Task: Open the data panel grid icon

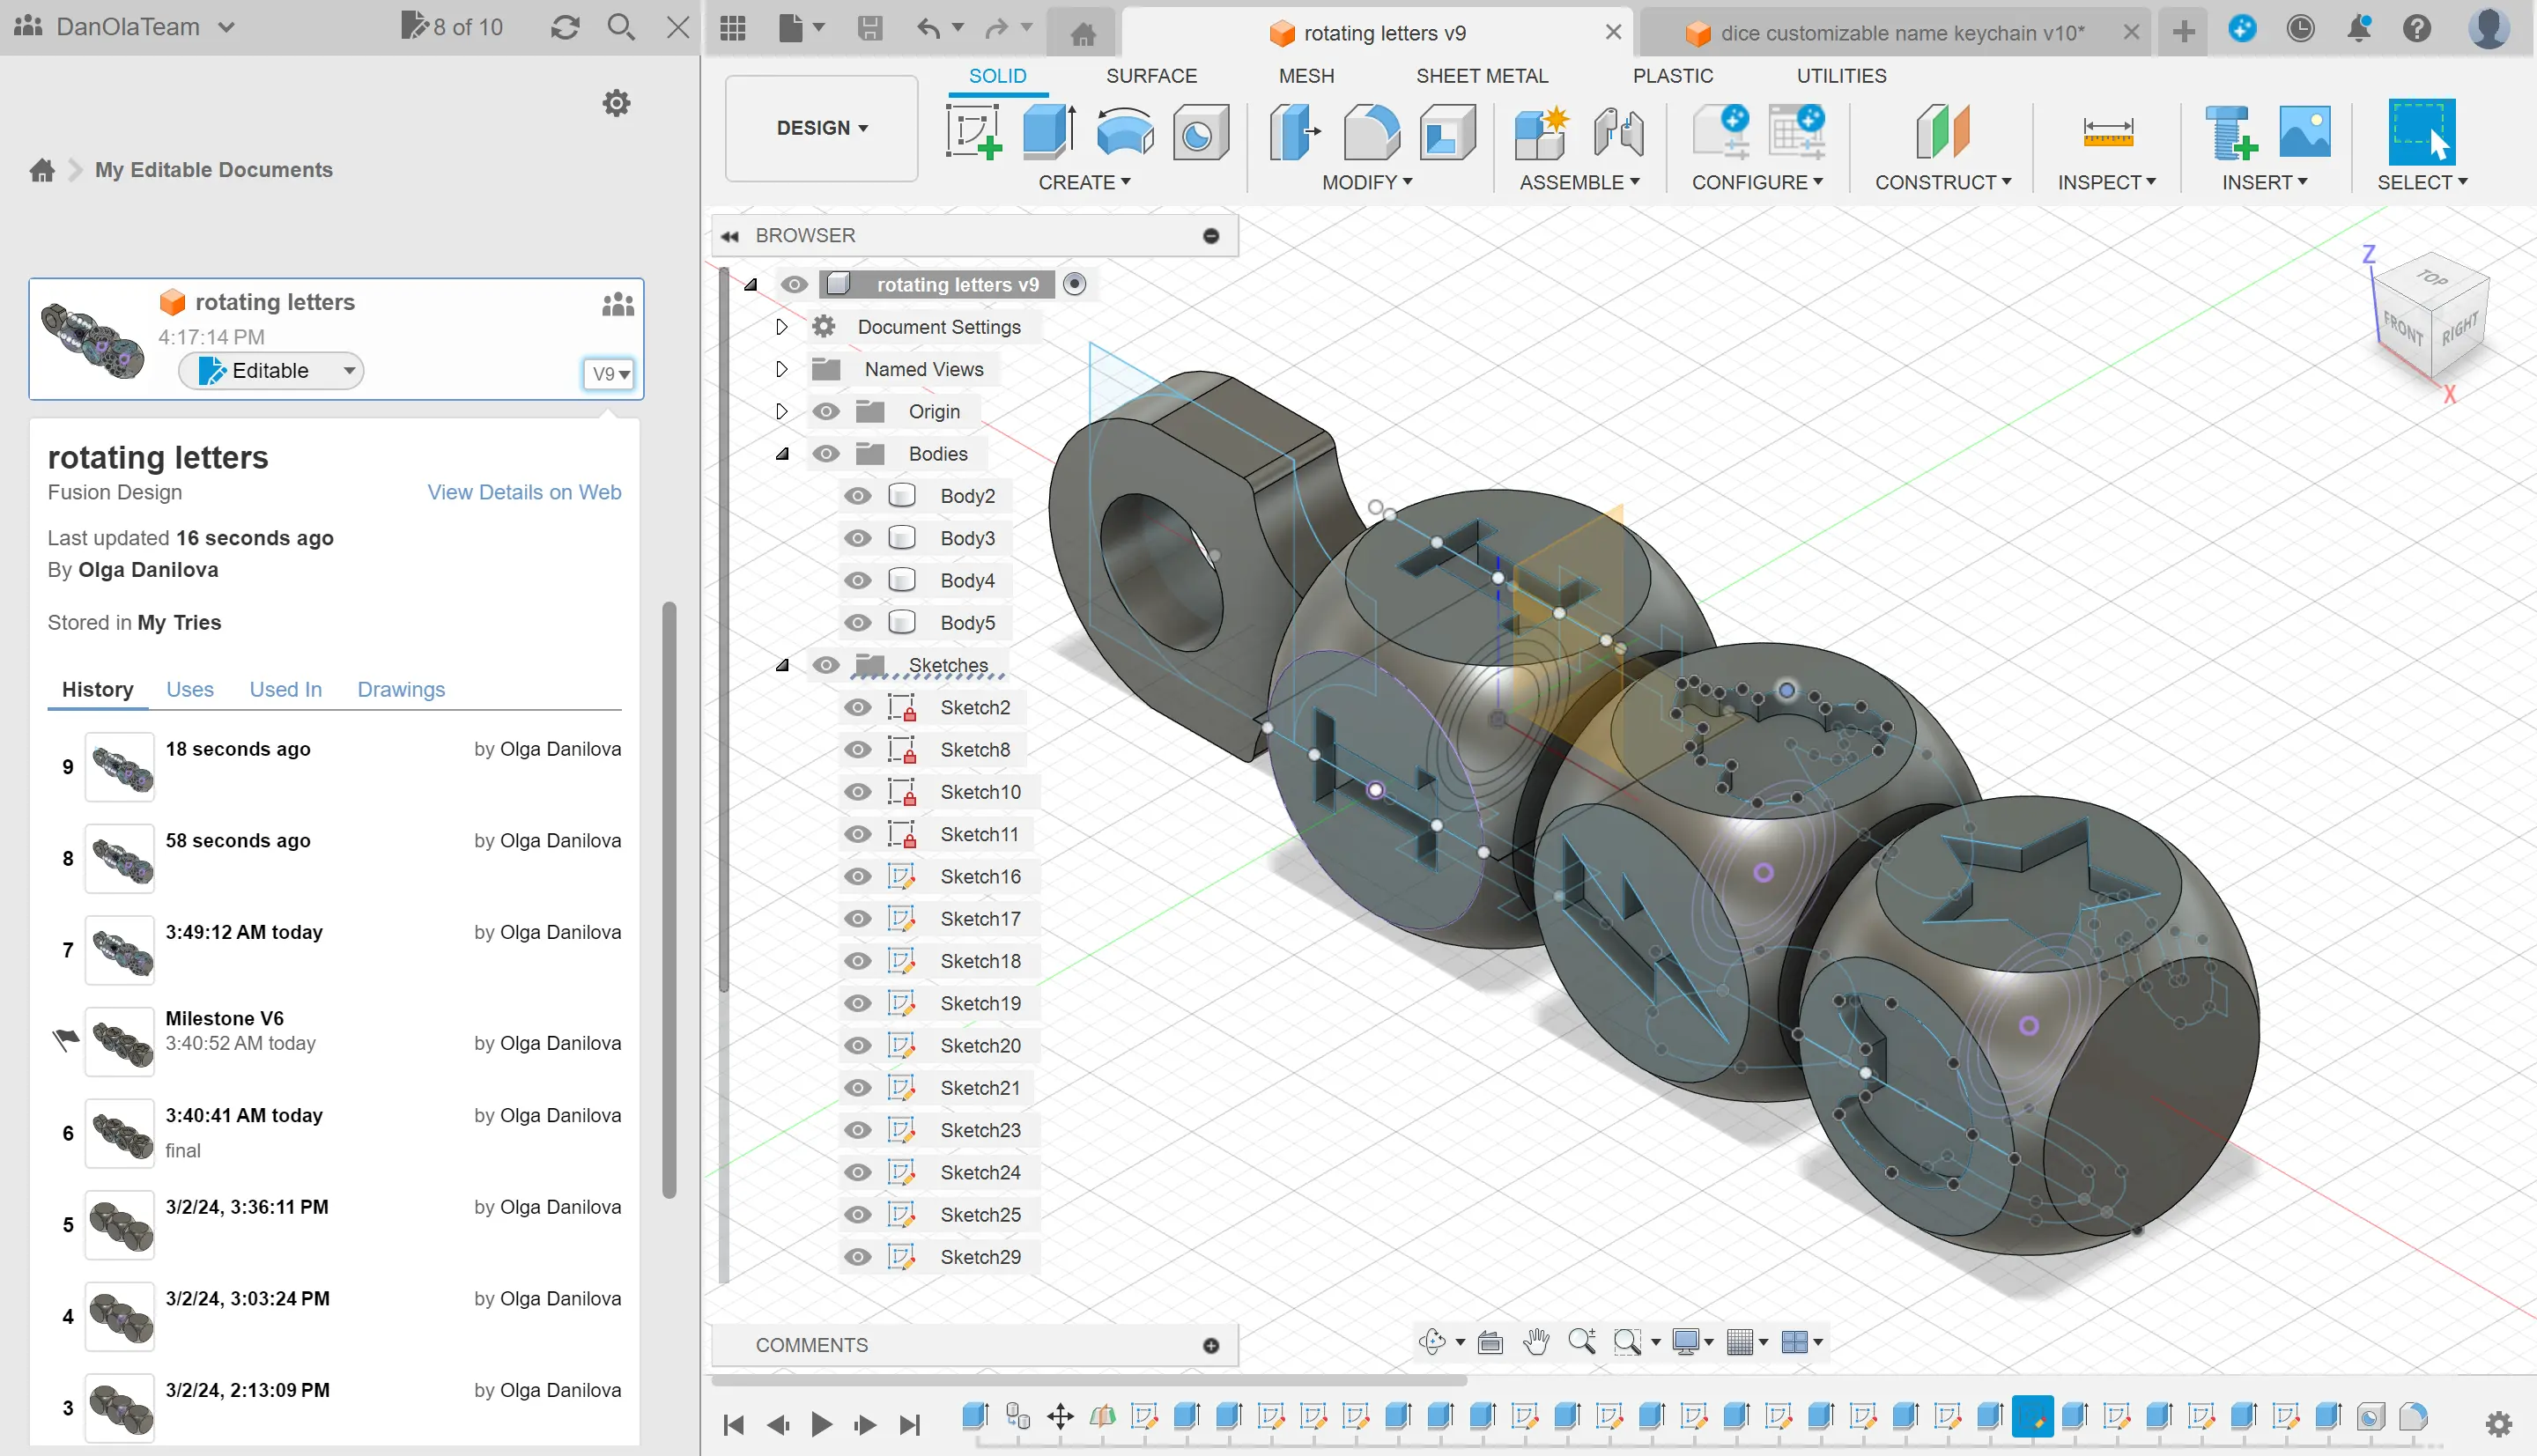Action: (733, 29)
